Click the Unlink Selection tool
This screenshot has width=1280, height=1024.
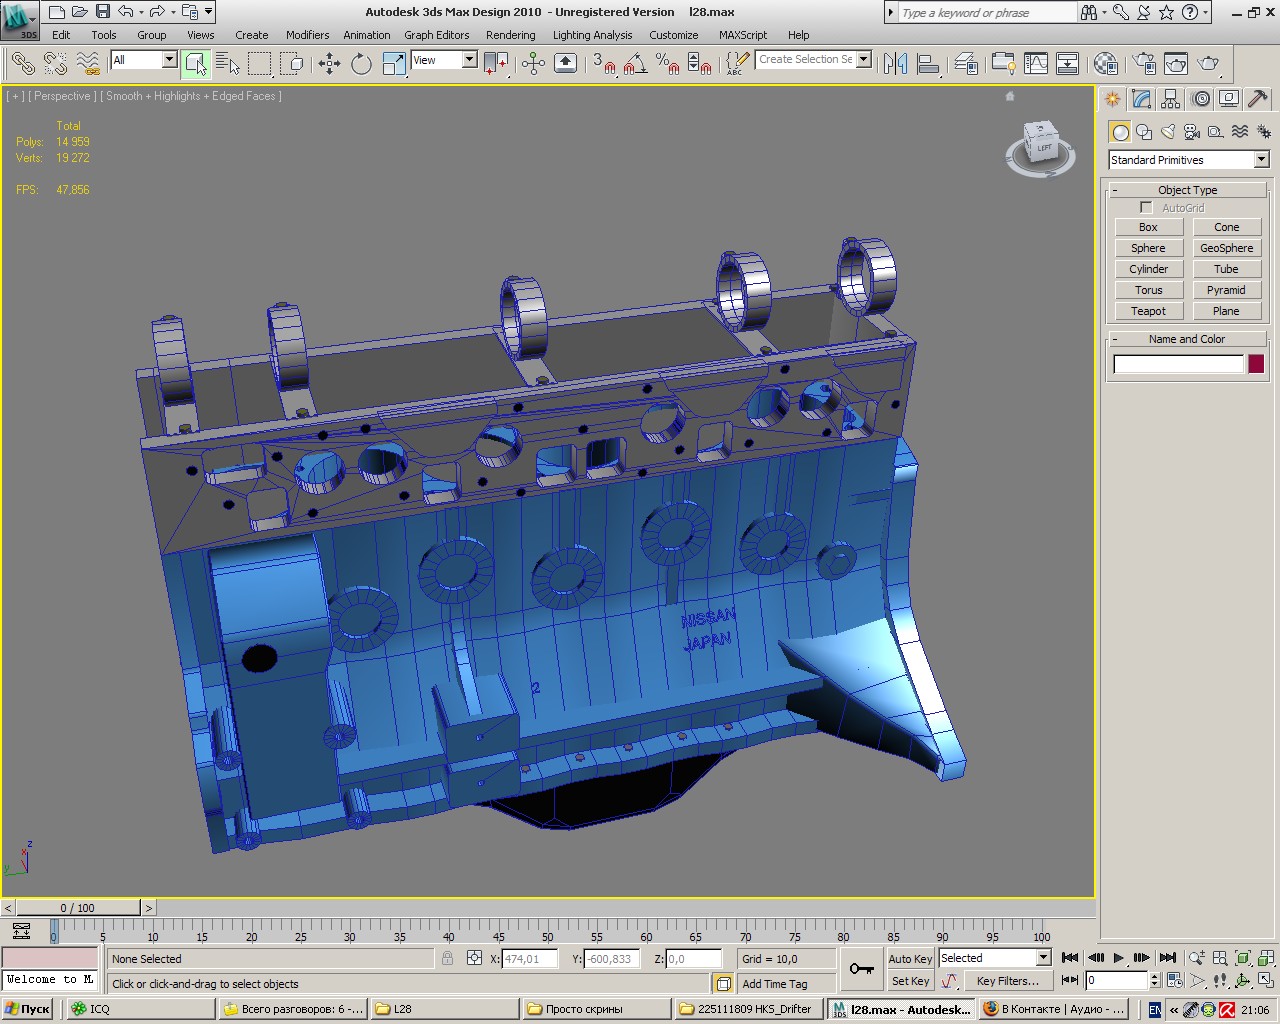pos(56,63)
